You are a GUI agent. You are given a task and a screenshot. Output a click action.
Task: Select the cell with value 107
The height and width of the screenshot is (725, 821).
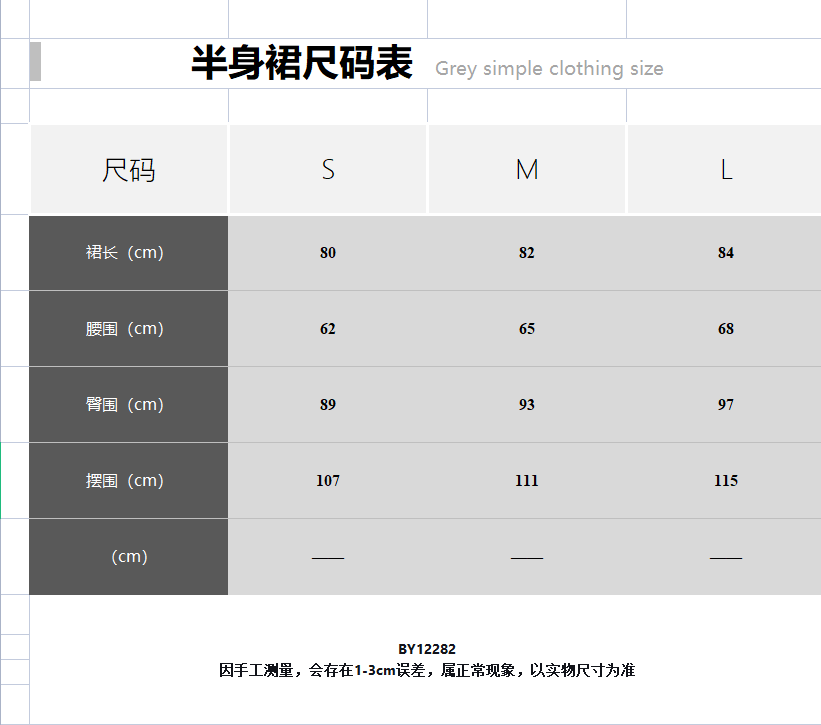[x=328, y=481]
